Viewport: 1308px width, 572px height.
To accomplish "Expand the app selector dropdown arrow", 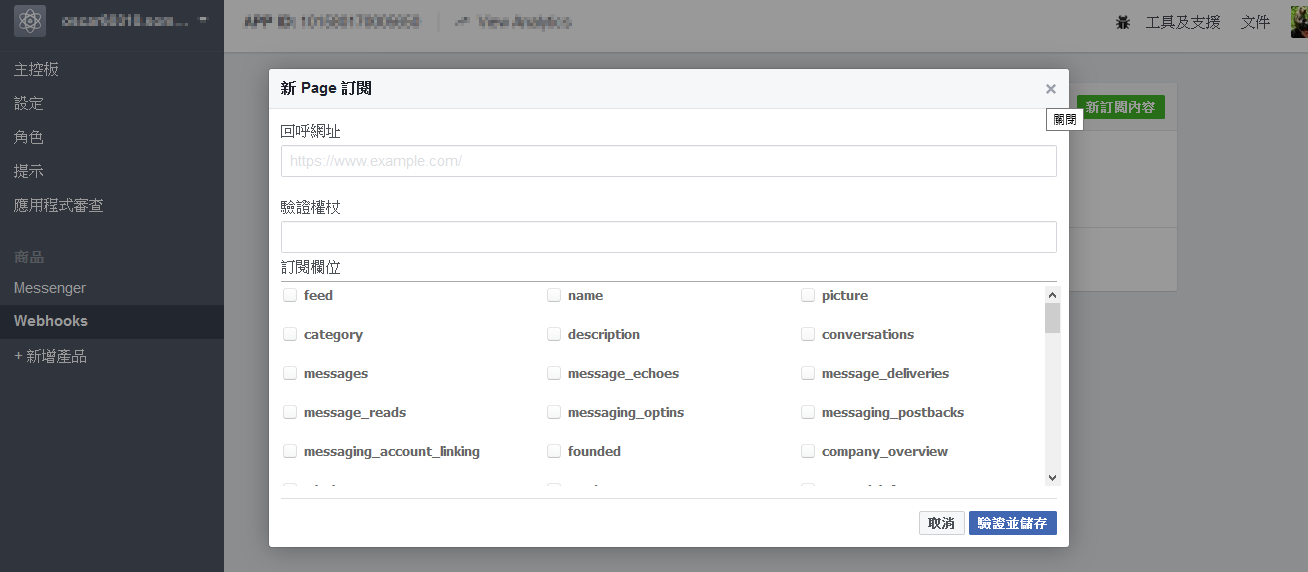I will (203, 21).
